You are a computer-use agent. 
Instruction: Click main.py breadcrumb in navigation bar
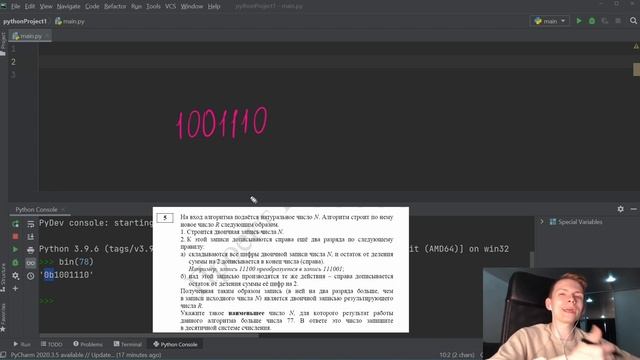coord(70,21)
